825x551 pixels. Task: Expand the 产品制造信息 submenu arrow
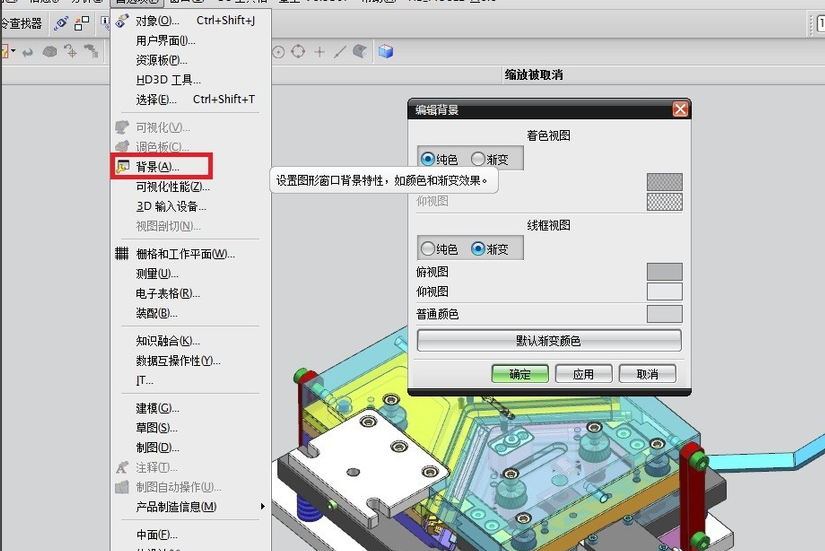pos(263,506)
